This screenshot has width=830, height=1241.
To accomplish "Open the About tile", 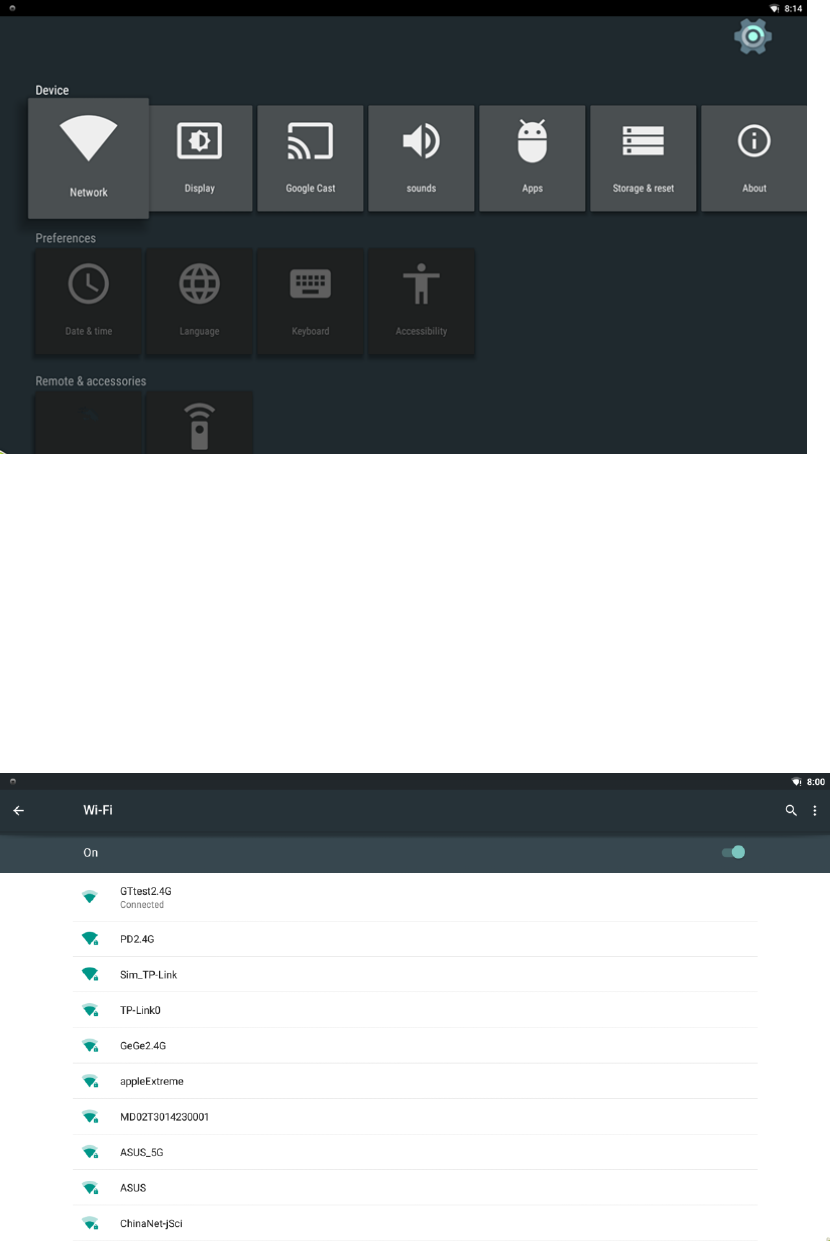I will coord(754,158).
